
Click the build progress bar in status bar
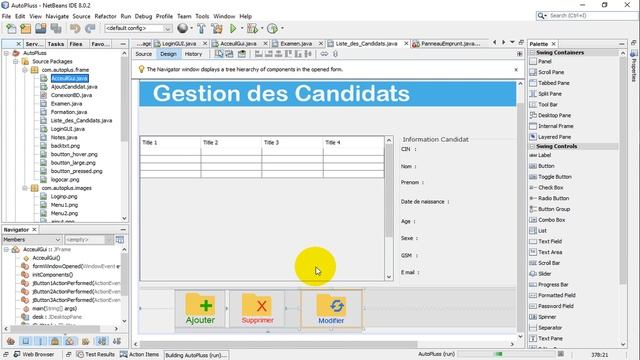506,354
